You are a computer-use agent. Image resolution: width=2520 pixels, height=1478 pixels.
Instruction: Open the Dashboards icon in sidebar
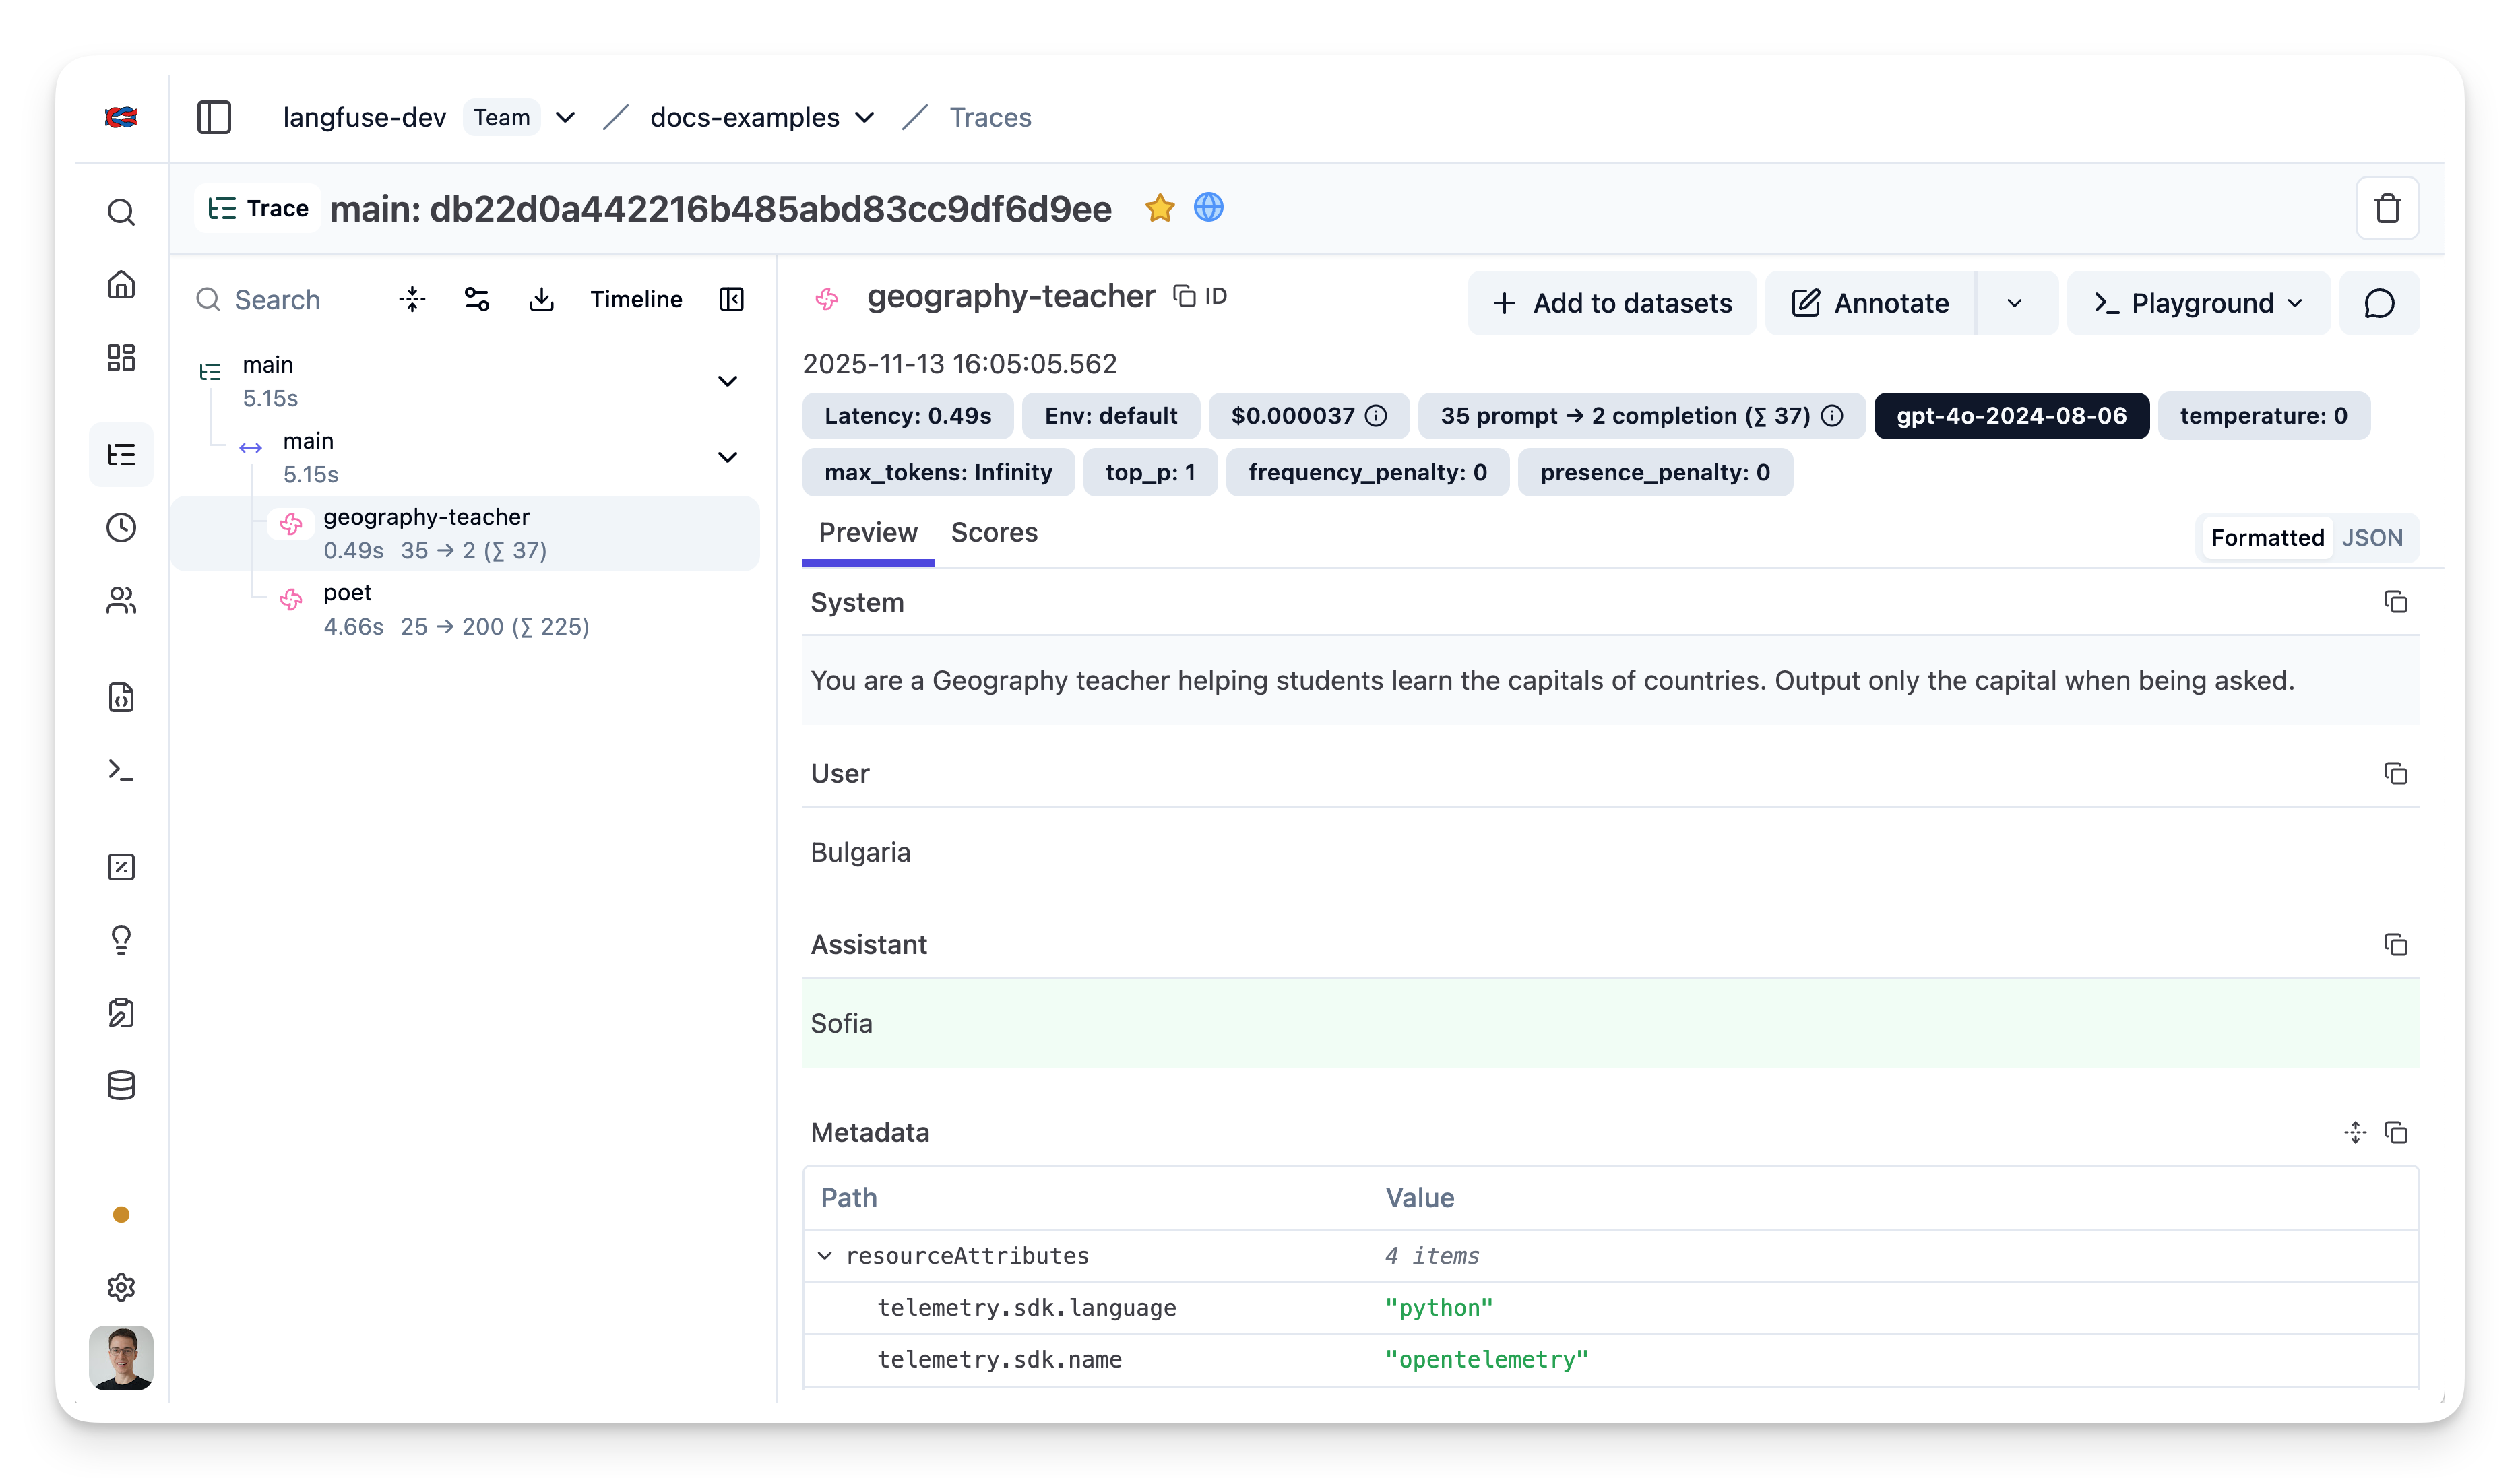121,358
